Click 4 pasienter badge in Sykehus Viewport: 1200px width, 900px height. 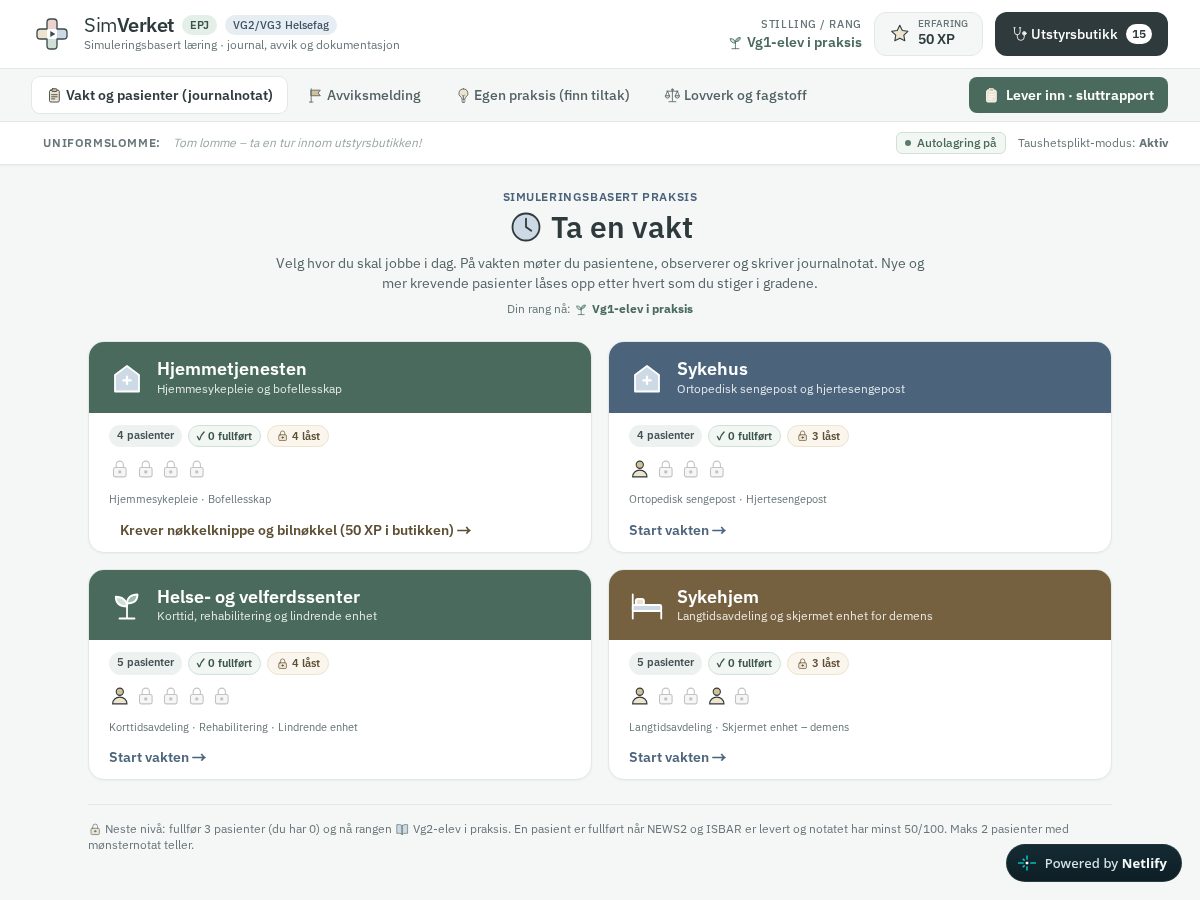(x=665, y=436)
